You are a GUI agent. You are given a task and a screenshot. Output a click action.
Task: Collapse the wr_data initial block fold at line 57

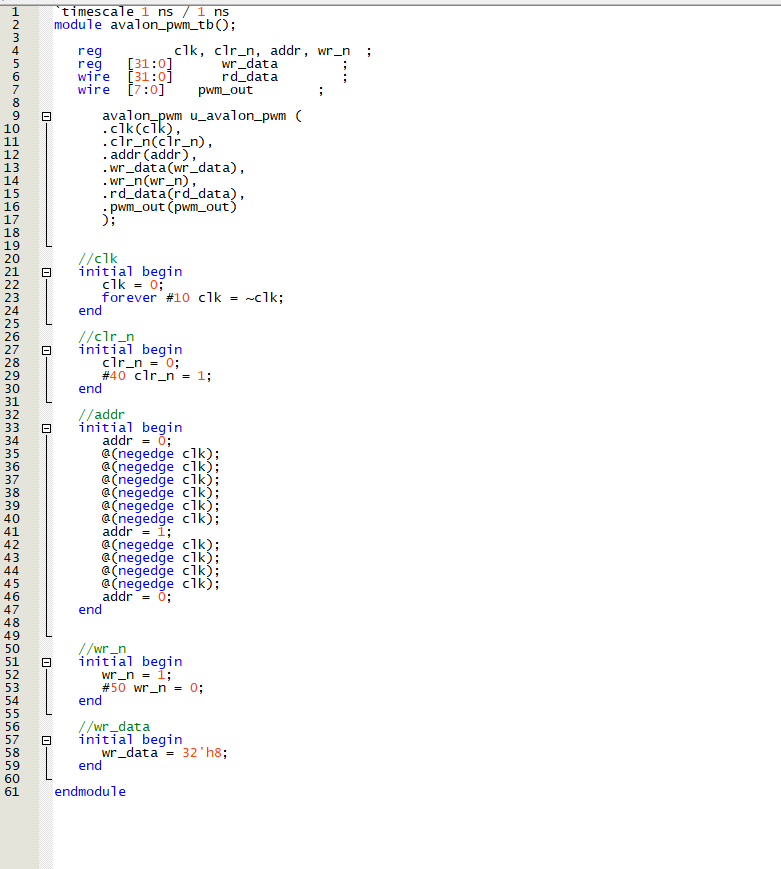(x=47, y=740)
